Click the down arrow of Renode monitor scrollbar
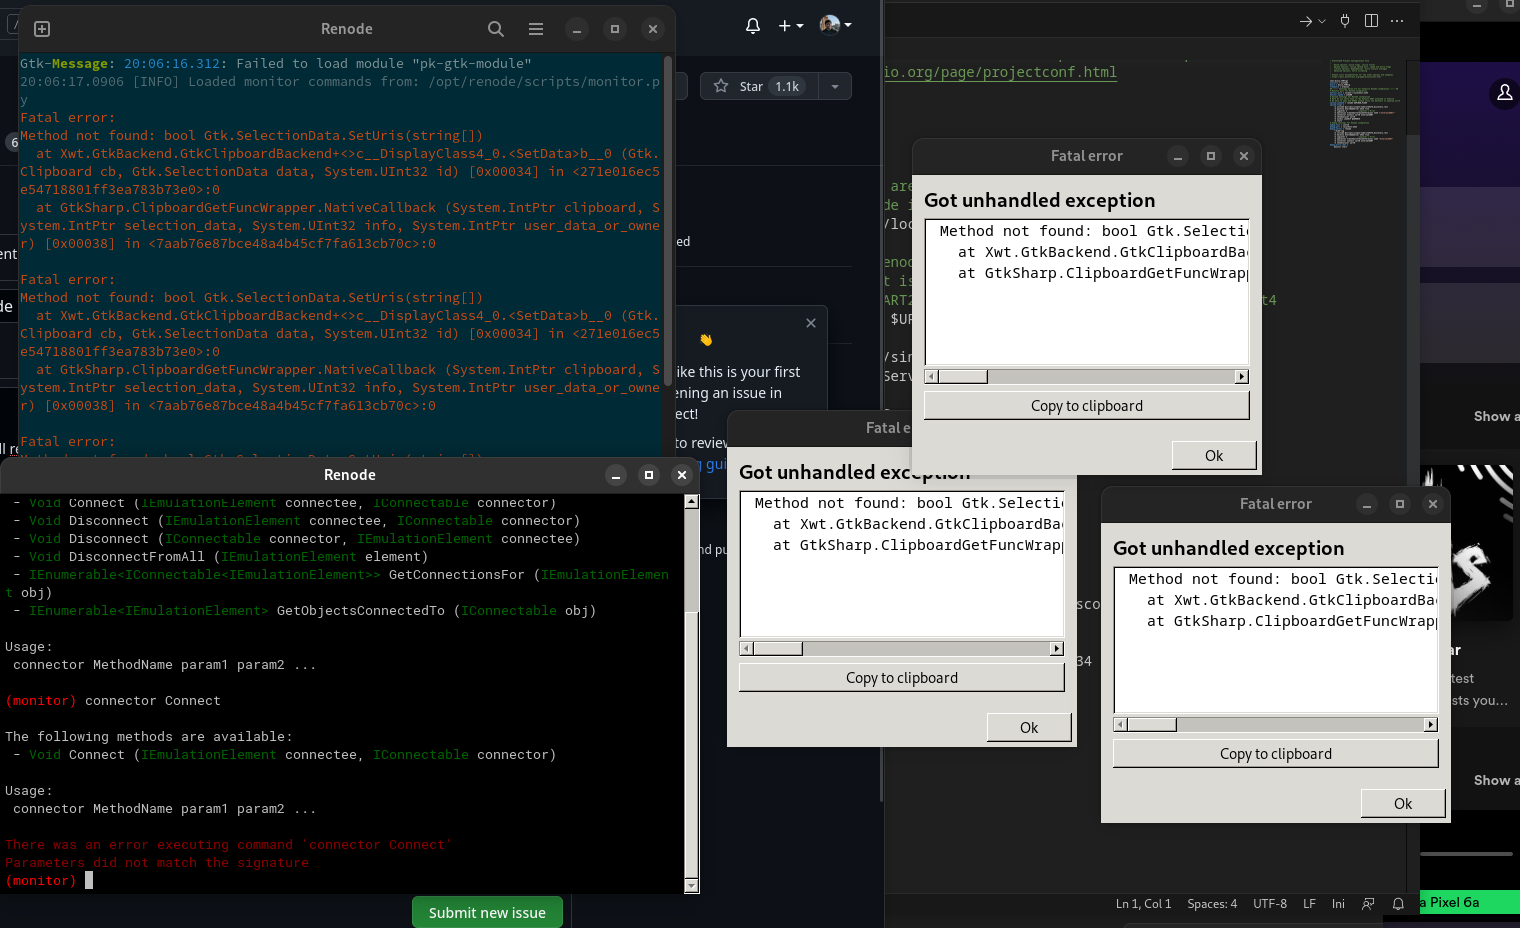Screen dimensions: 1520x928 pyautogui.click(x=692, y=886)
